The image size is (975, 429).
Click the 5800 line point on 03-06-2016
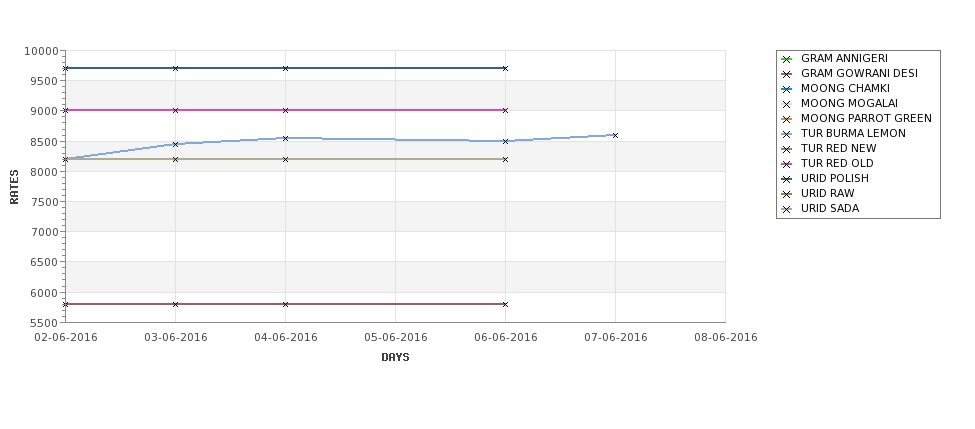175,304
